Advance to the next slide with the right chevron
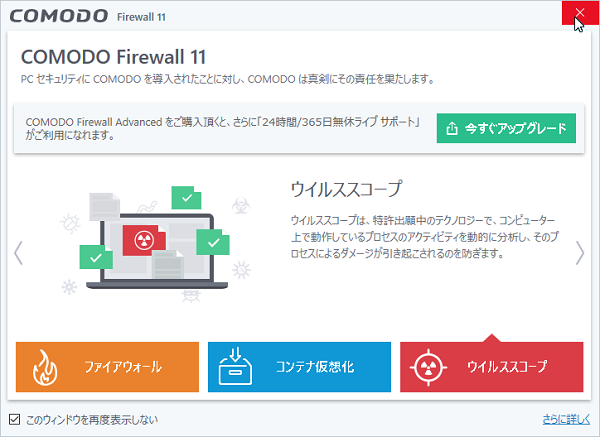The height and width of the screenshot is (437, 600). (580, 253)
